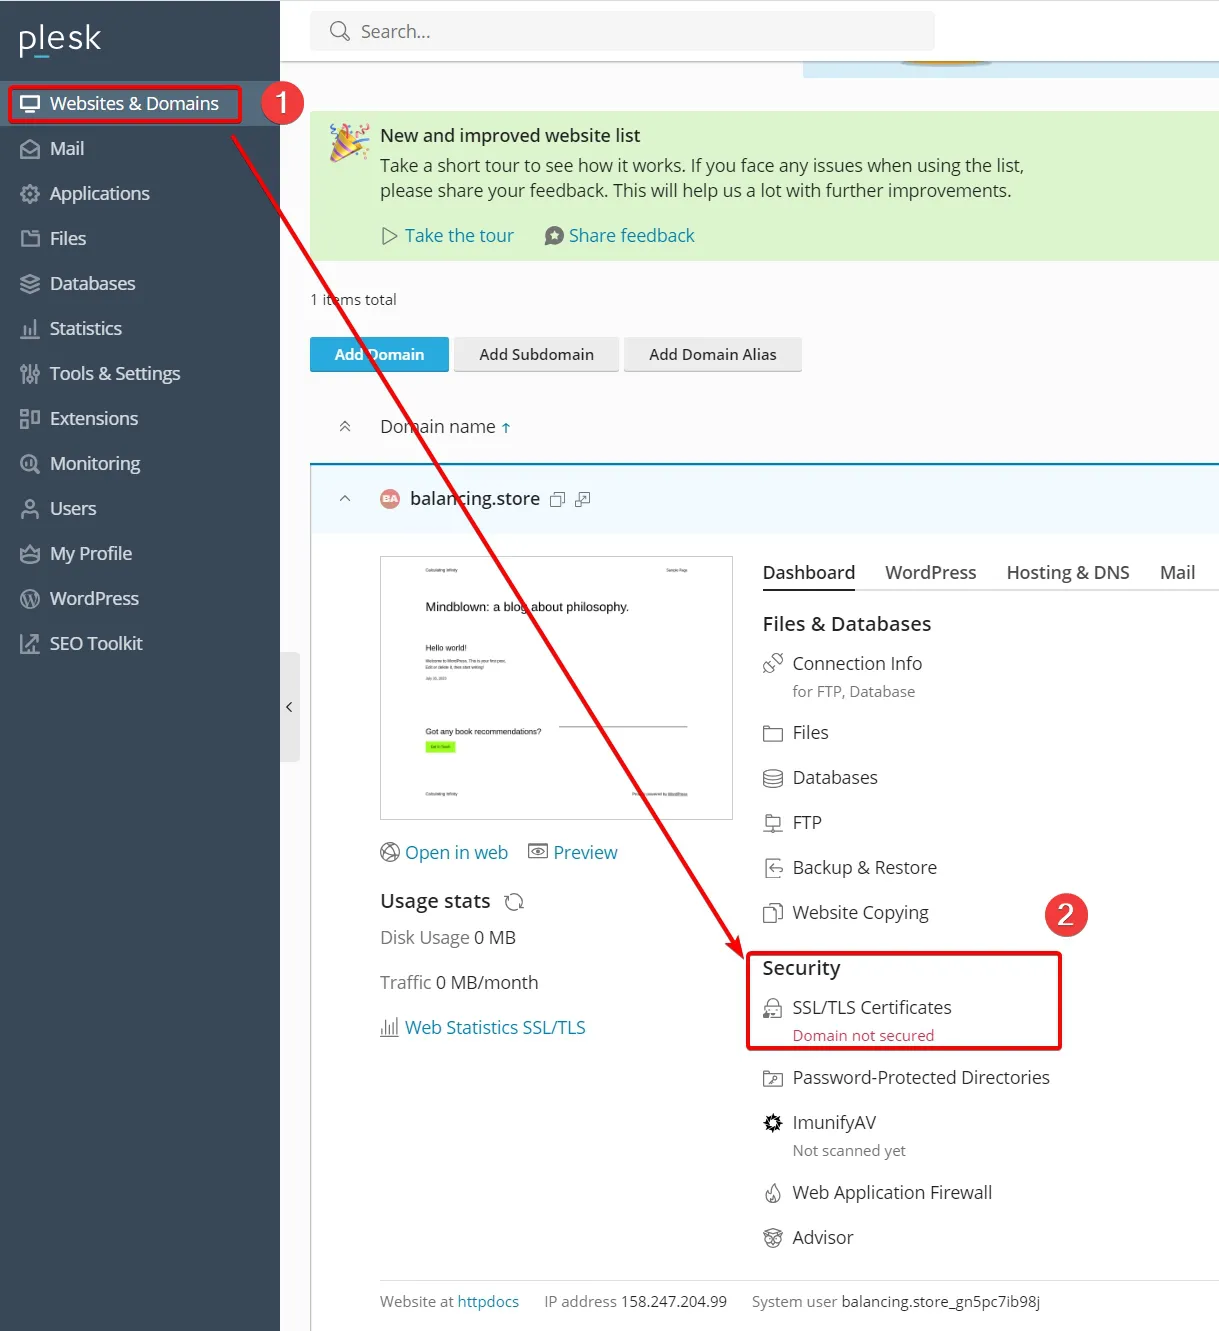This screenshot has height=1331, width=1219.
Task: Click the Databases stack icon in dashboard
Action: 773,778
